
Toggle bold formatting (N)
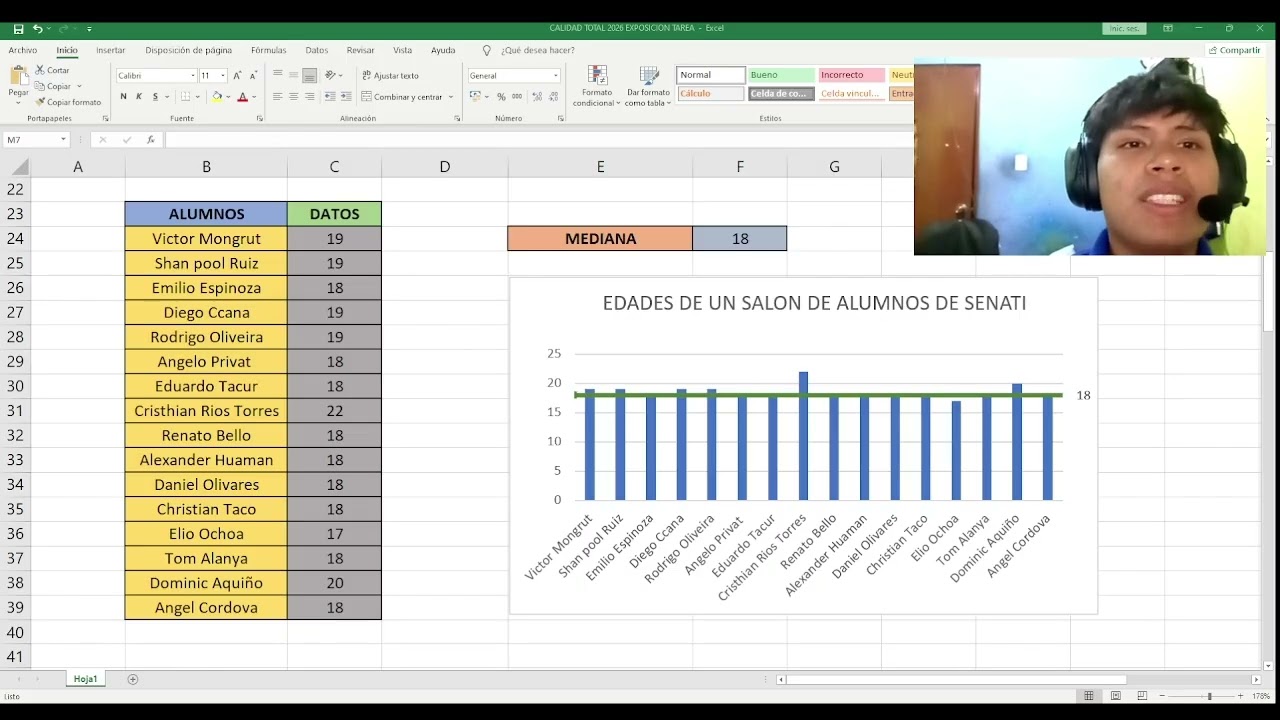(x=124, y=97)
